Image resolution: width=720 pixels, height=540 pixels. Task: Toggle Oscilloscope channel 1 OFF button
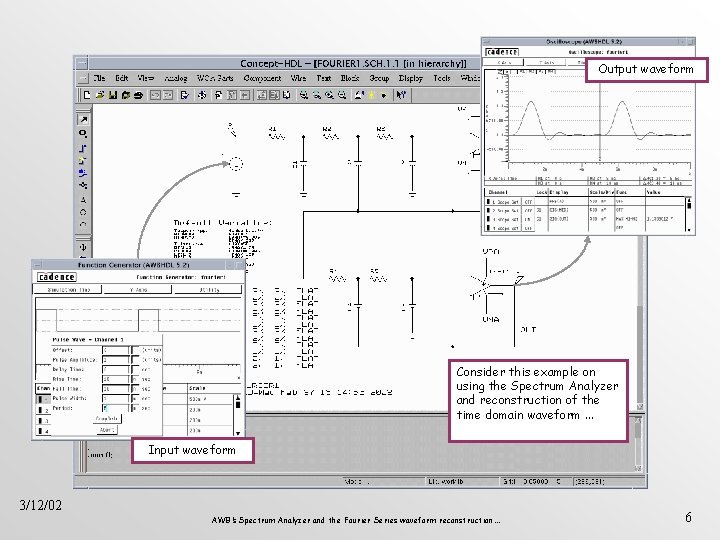[x=528, y=202]
